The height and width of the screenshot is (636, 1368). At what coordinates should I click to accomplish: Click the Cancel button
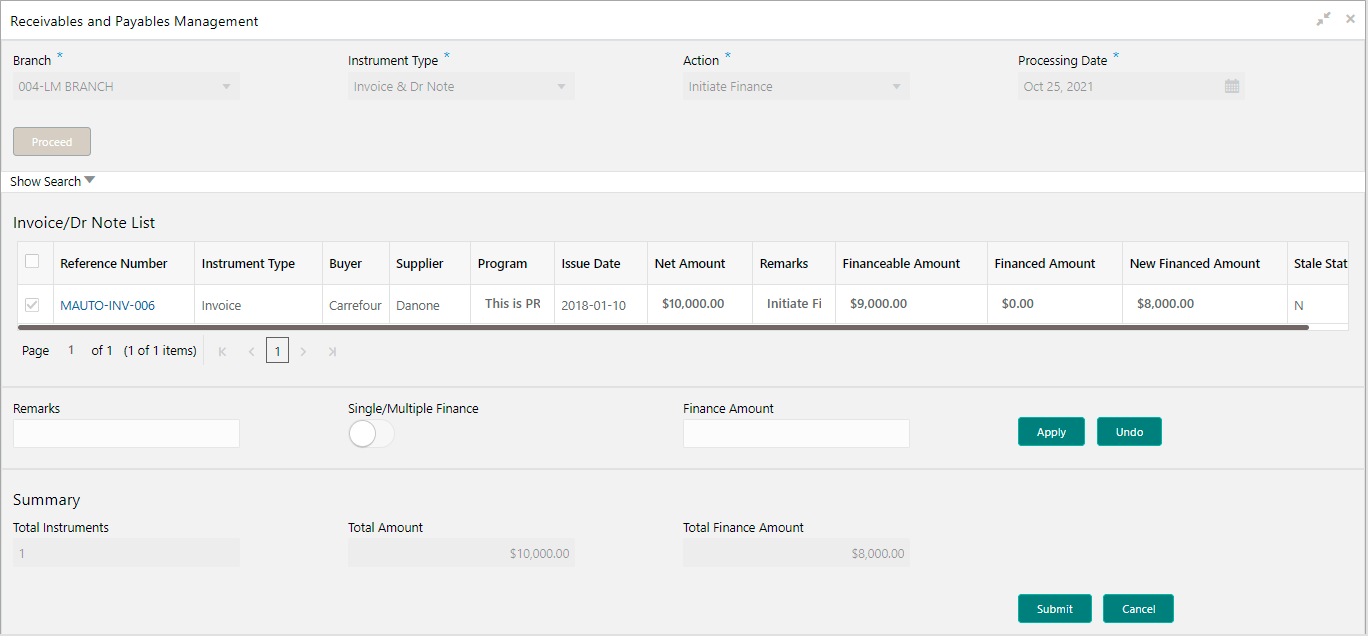[x=1138, y=609]
